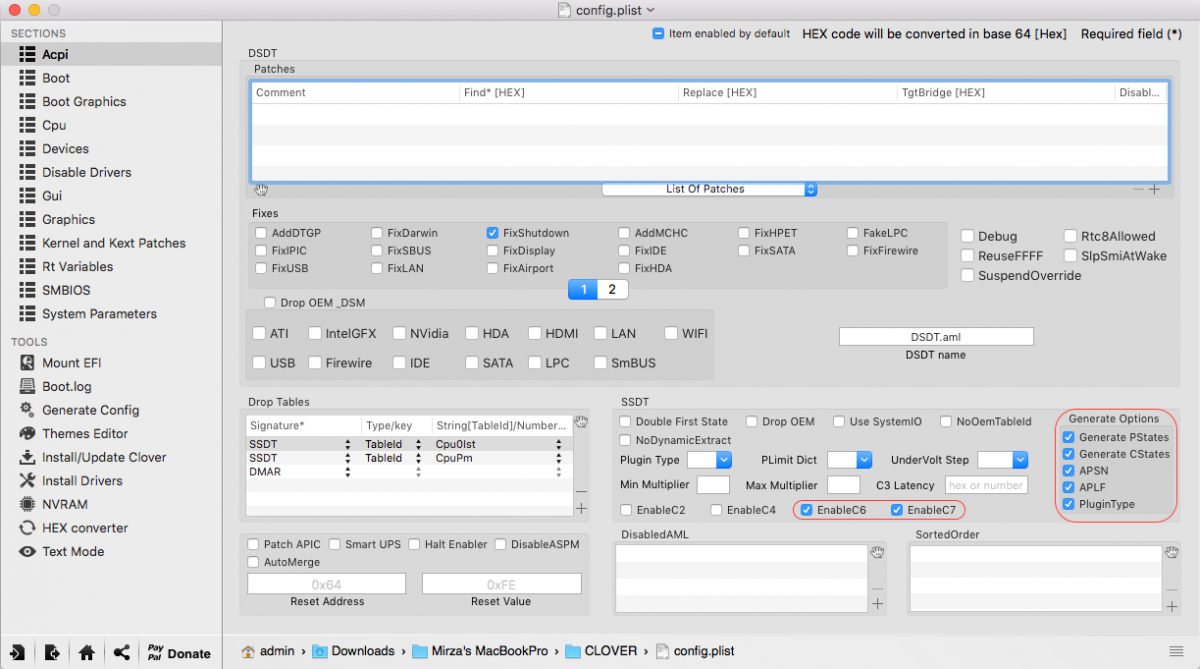Open Themes Editor icon in sidebar
This screenshot has width=1200, height=669.
point(27,434)
